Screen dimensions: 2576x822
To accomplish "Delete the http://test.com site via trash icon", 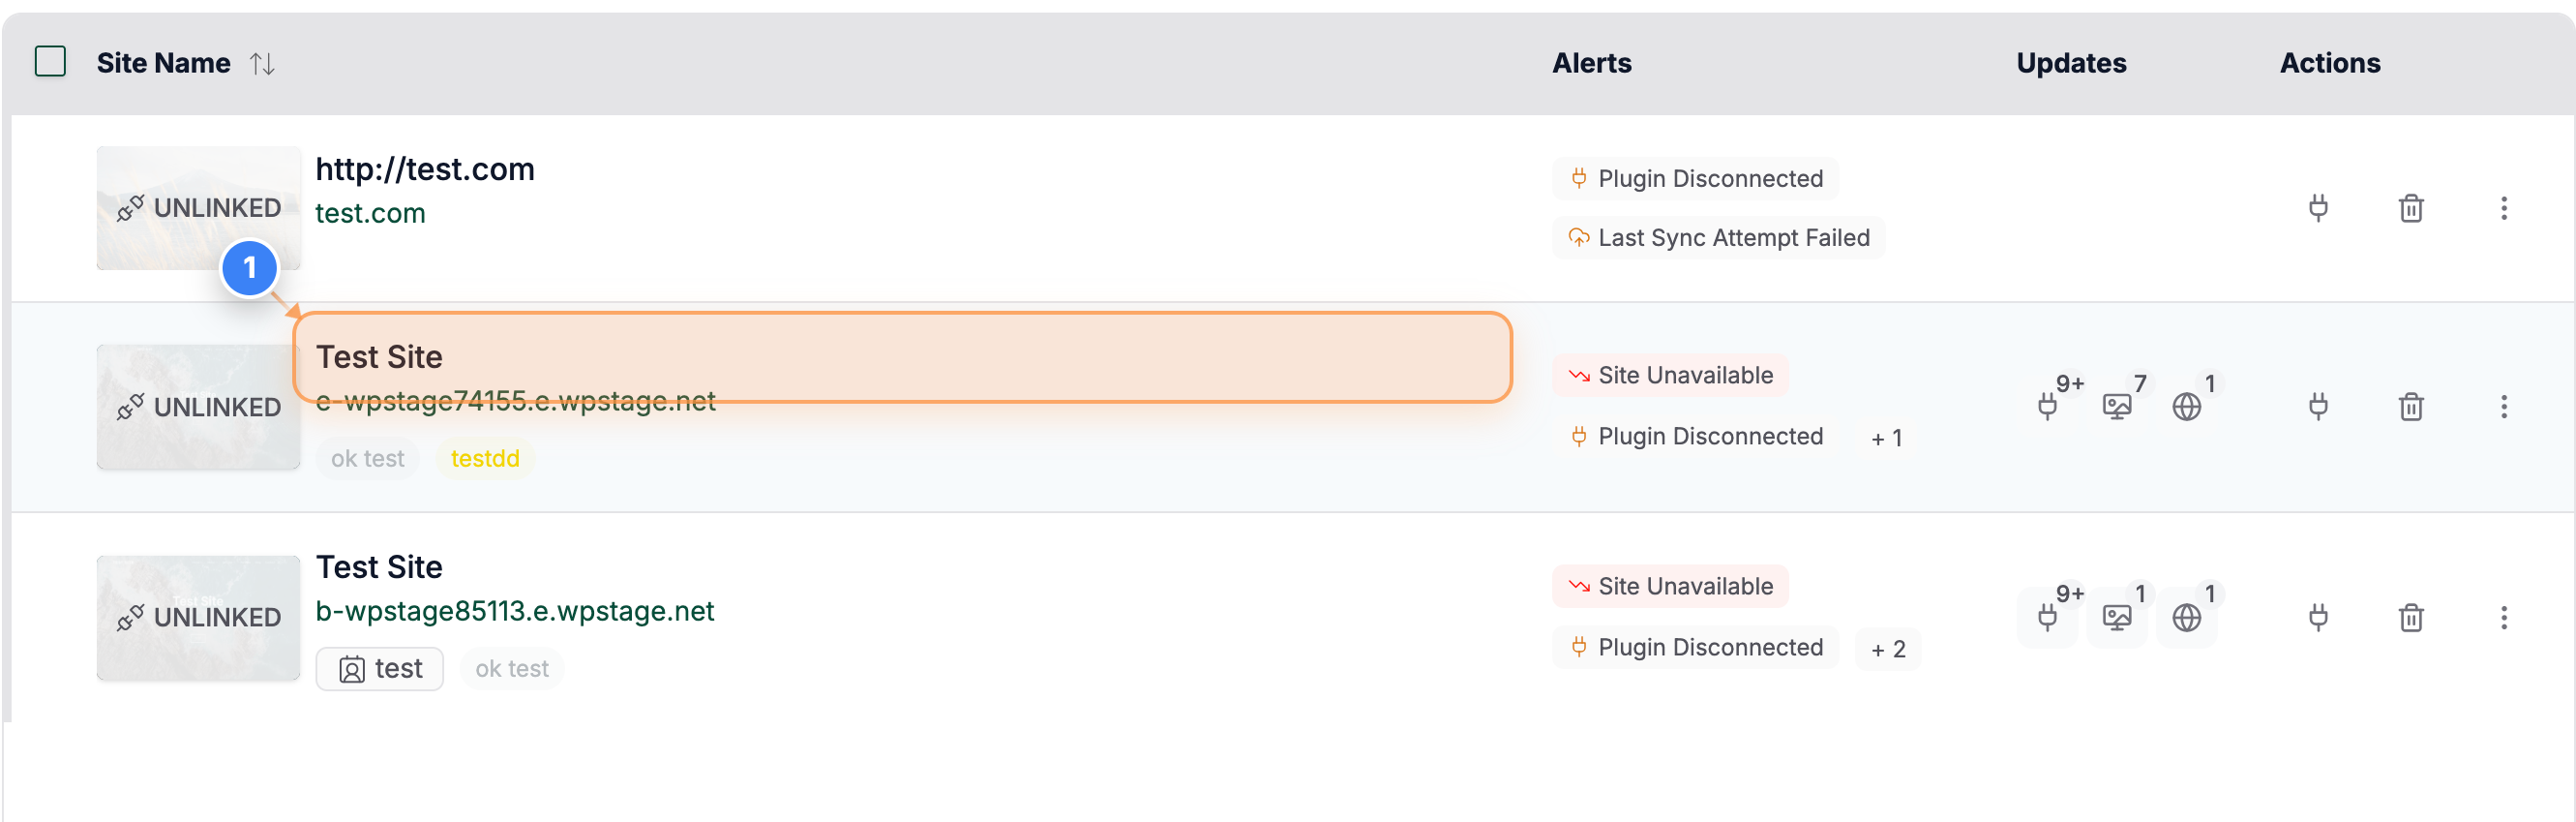I will pos(2411,208).
